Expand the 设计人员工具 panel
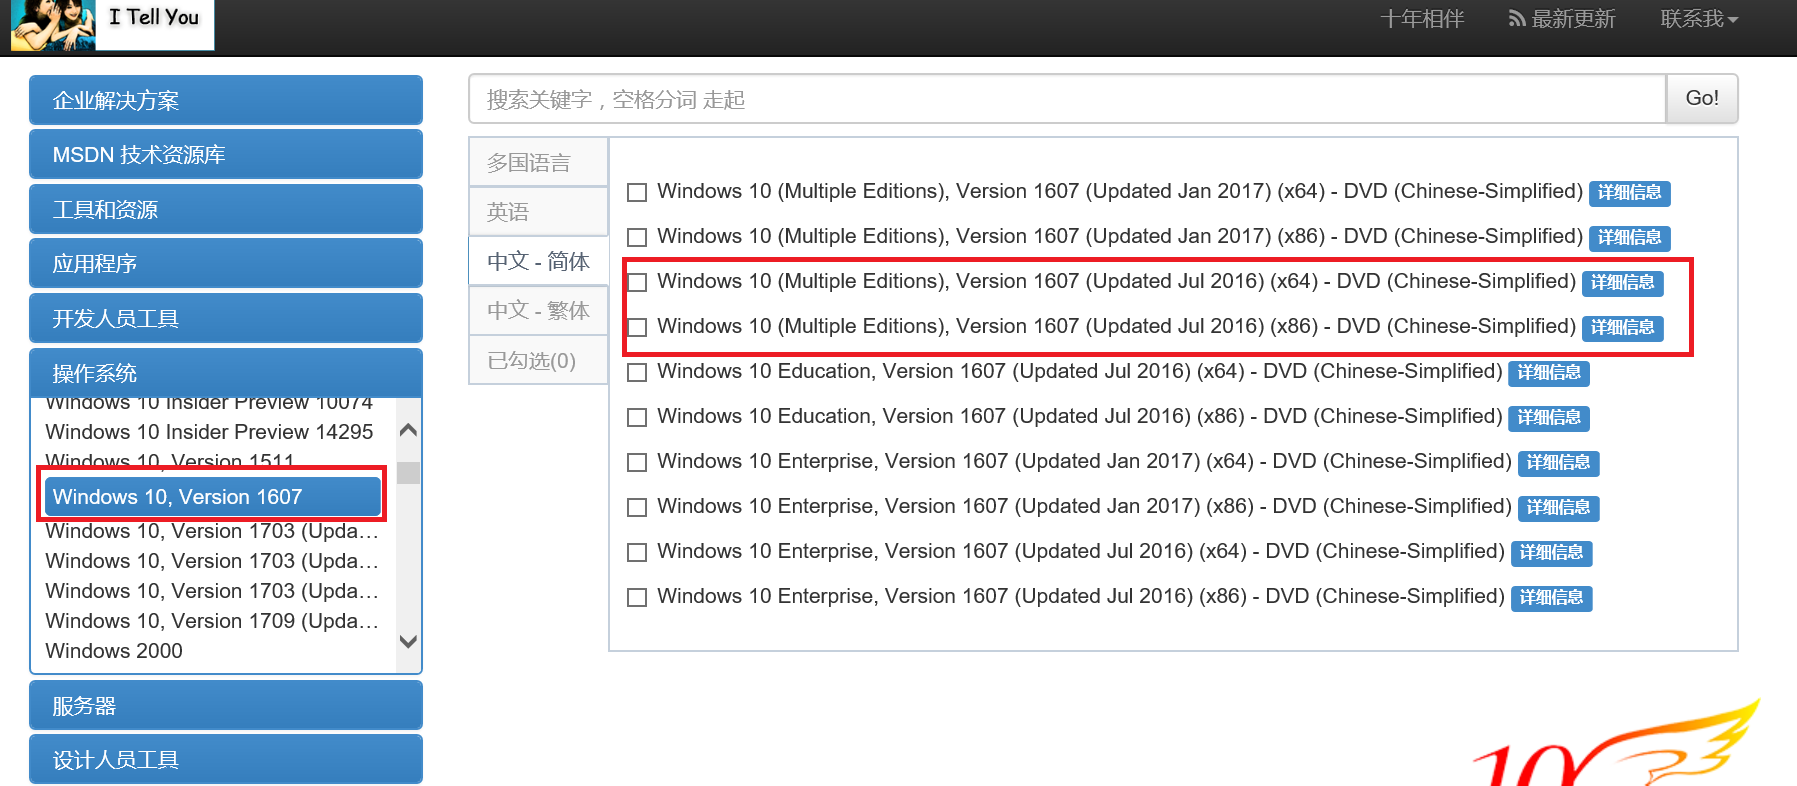This screenshot has width=1797, height=786. (x=226, y=760)
